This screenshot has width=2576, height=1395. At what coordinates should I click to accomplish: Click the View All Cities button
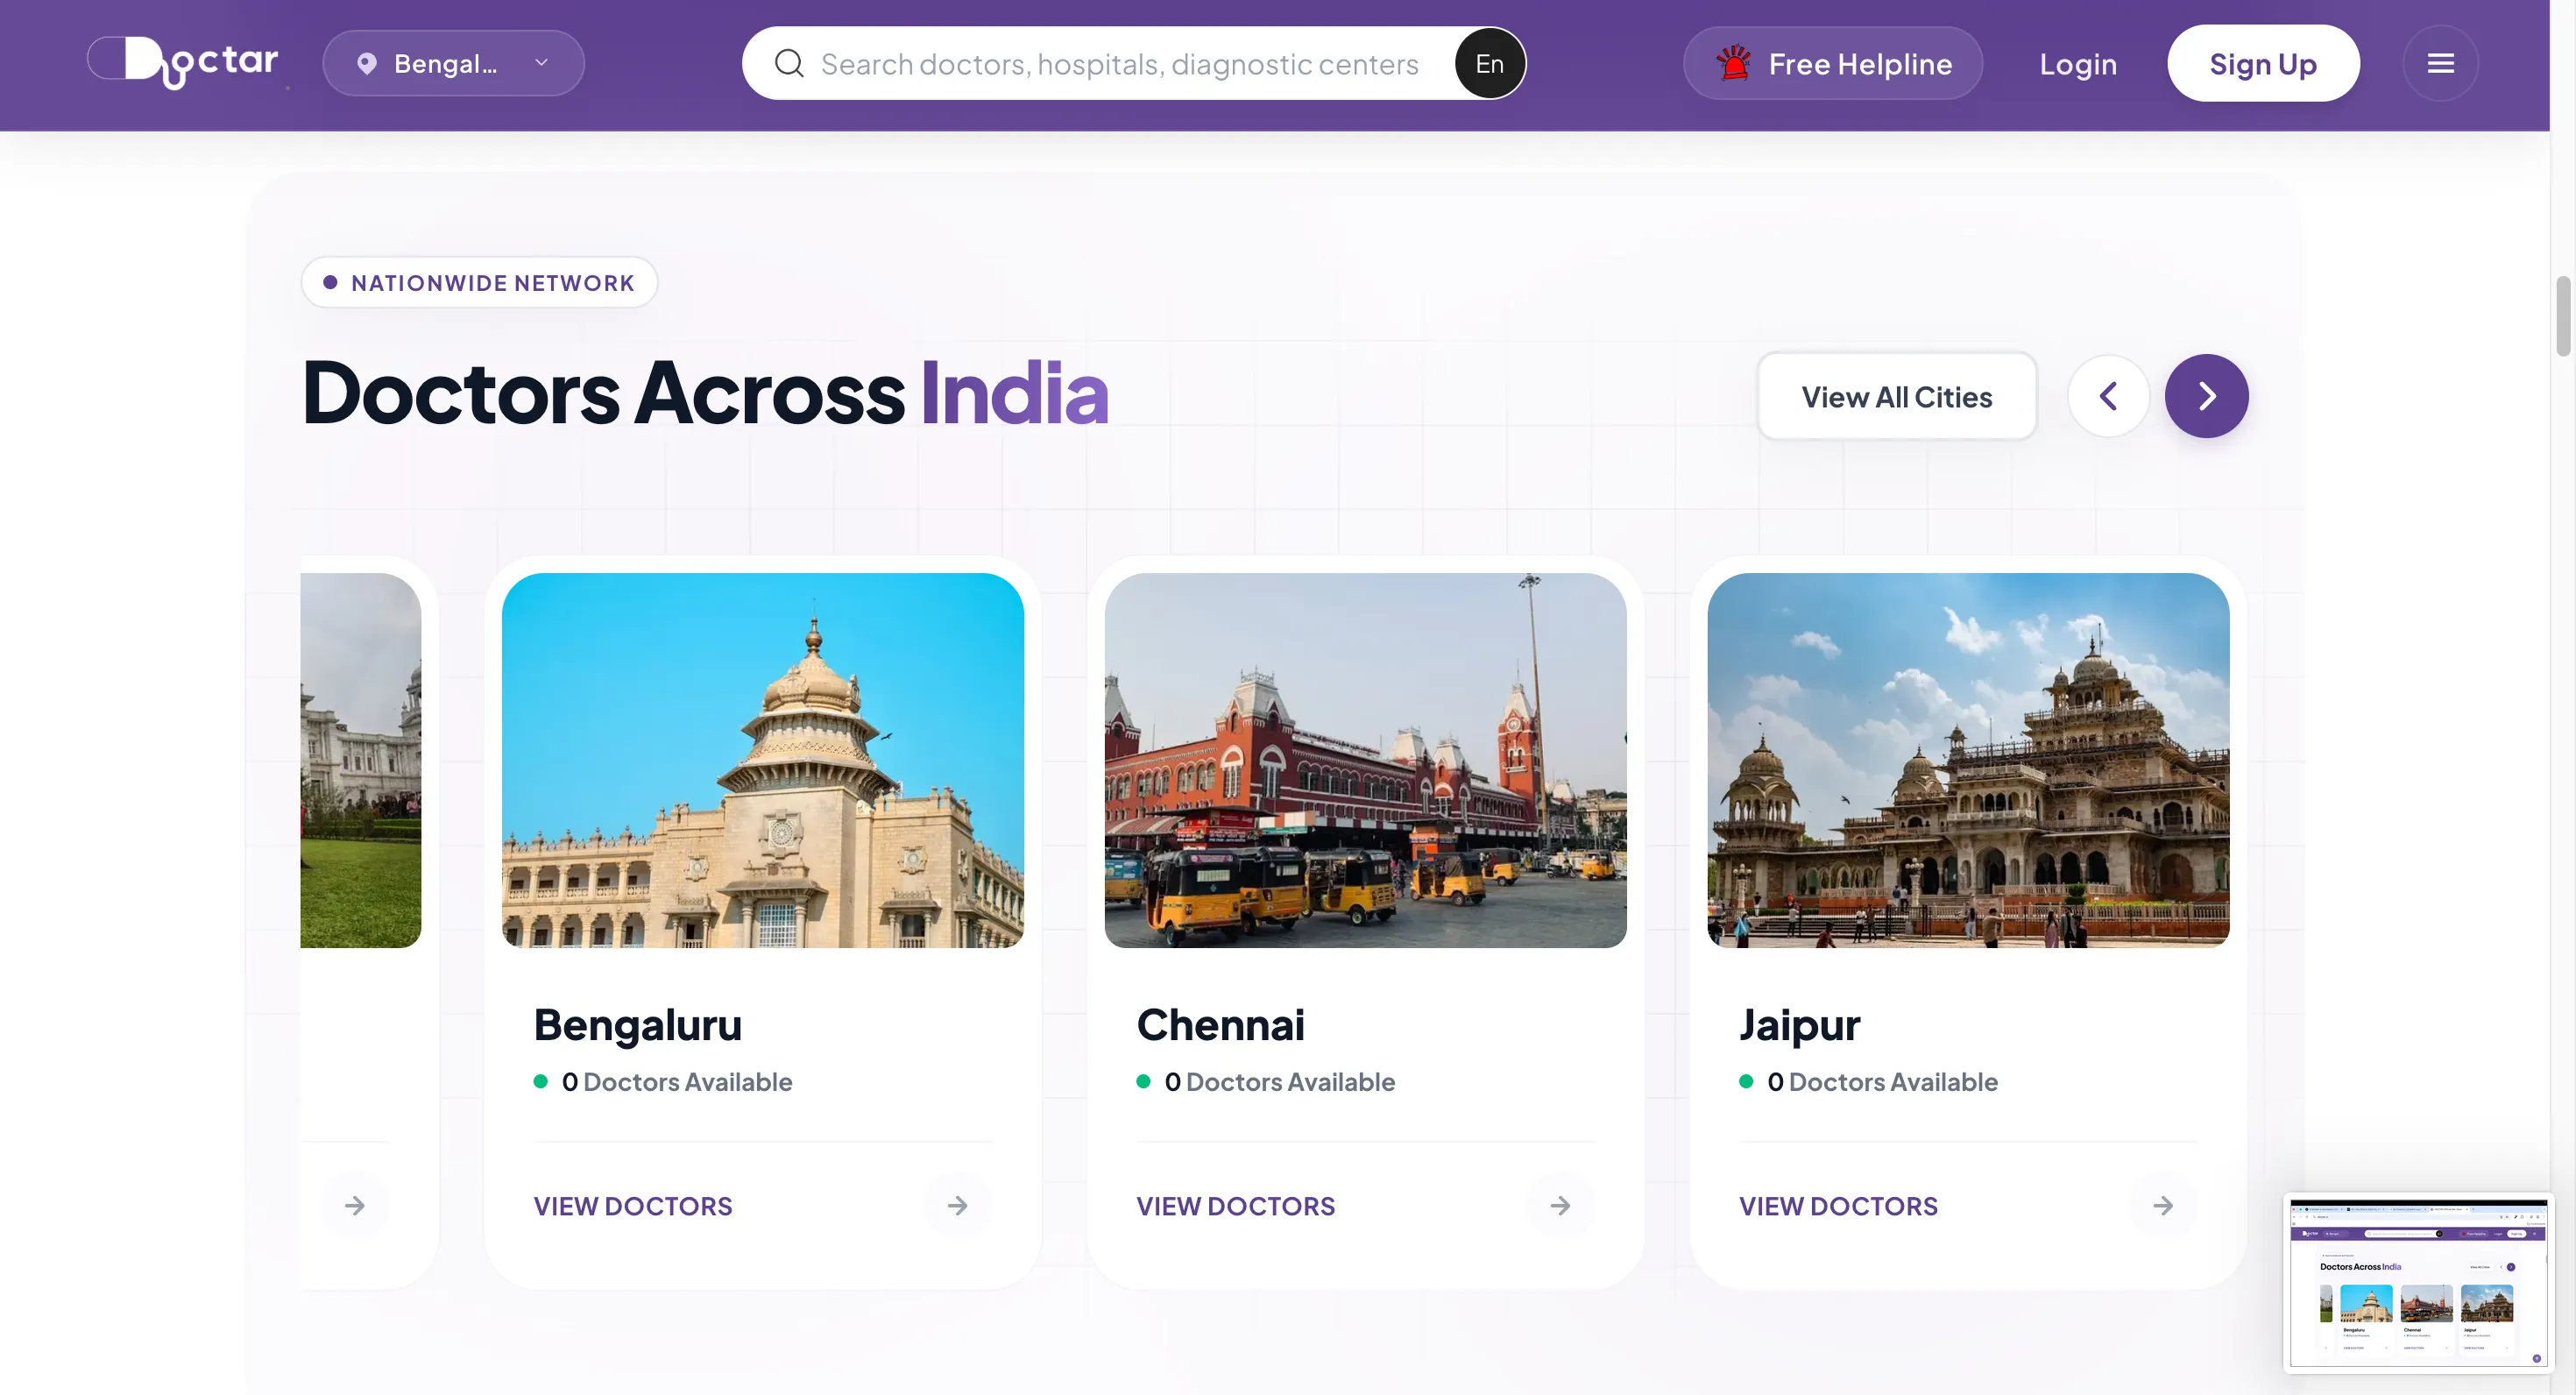click(x=1896, y=396)
